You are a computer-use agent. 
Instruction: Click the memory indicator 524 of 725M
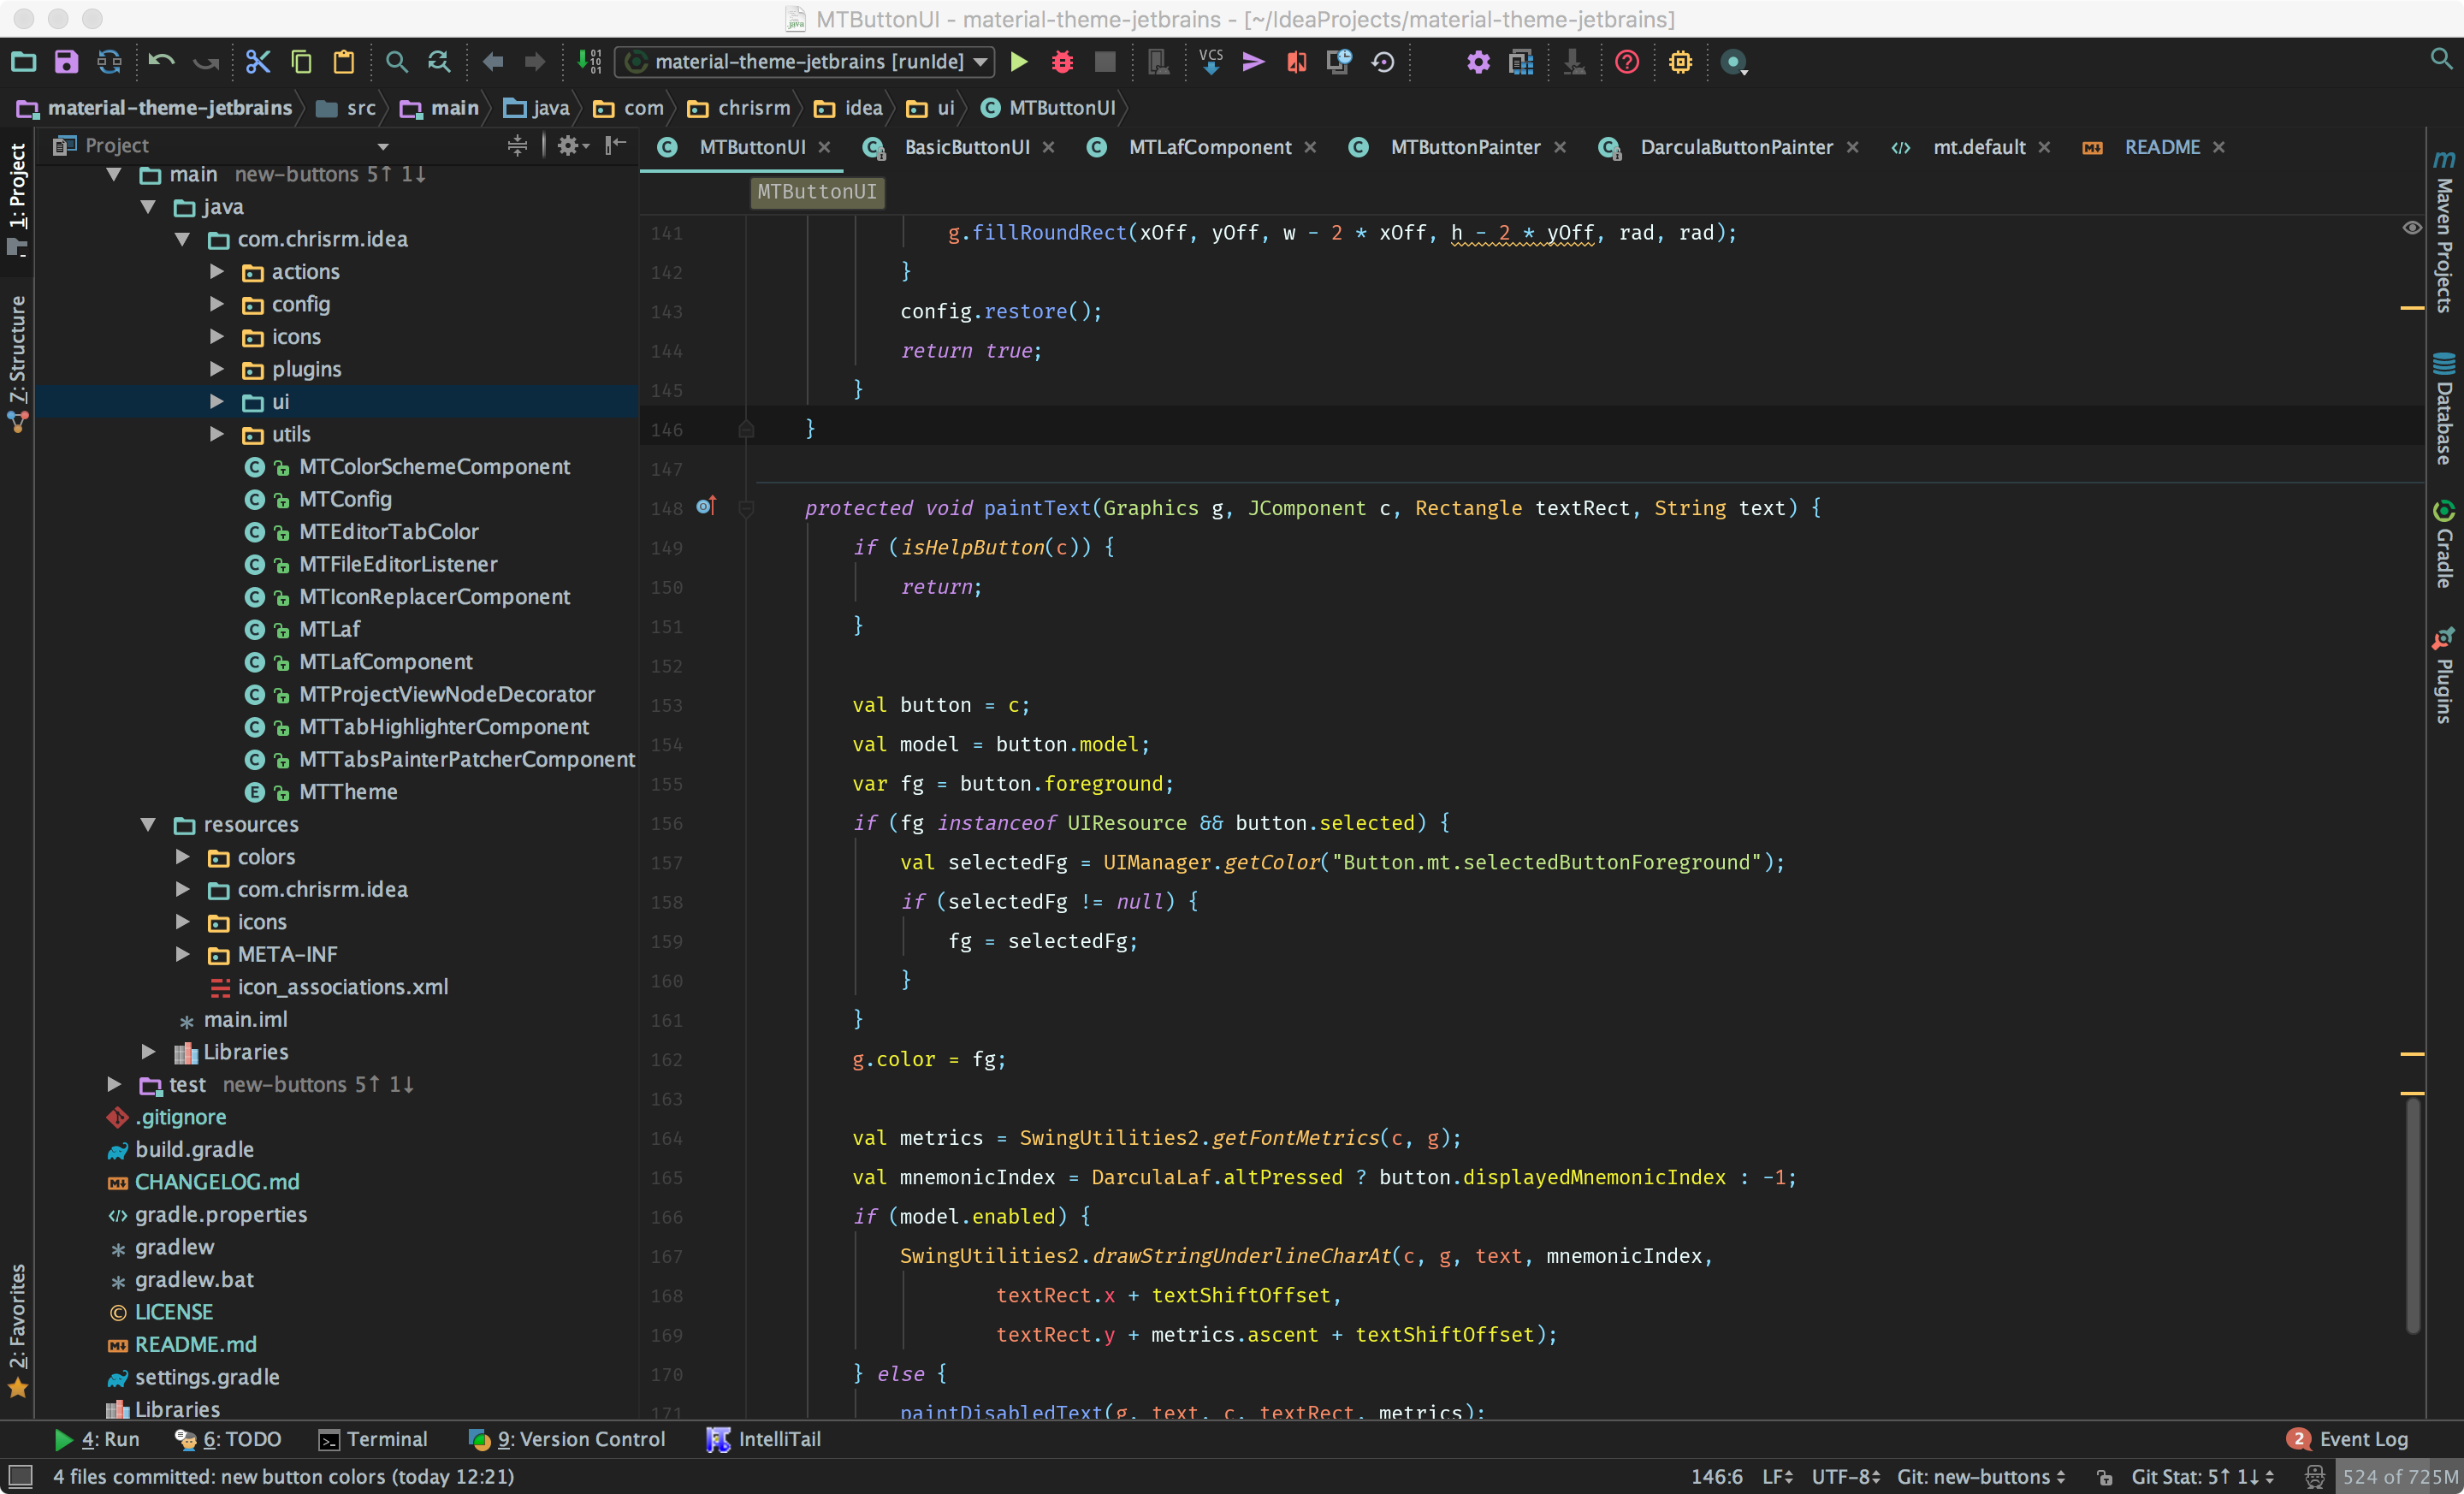pos(2399,1477)
